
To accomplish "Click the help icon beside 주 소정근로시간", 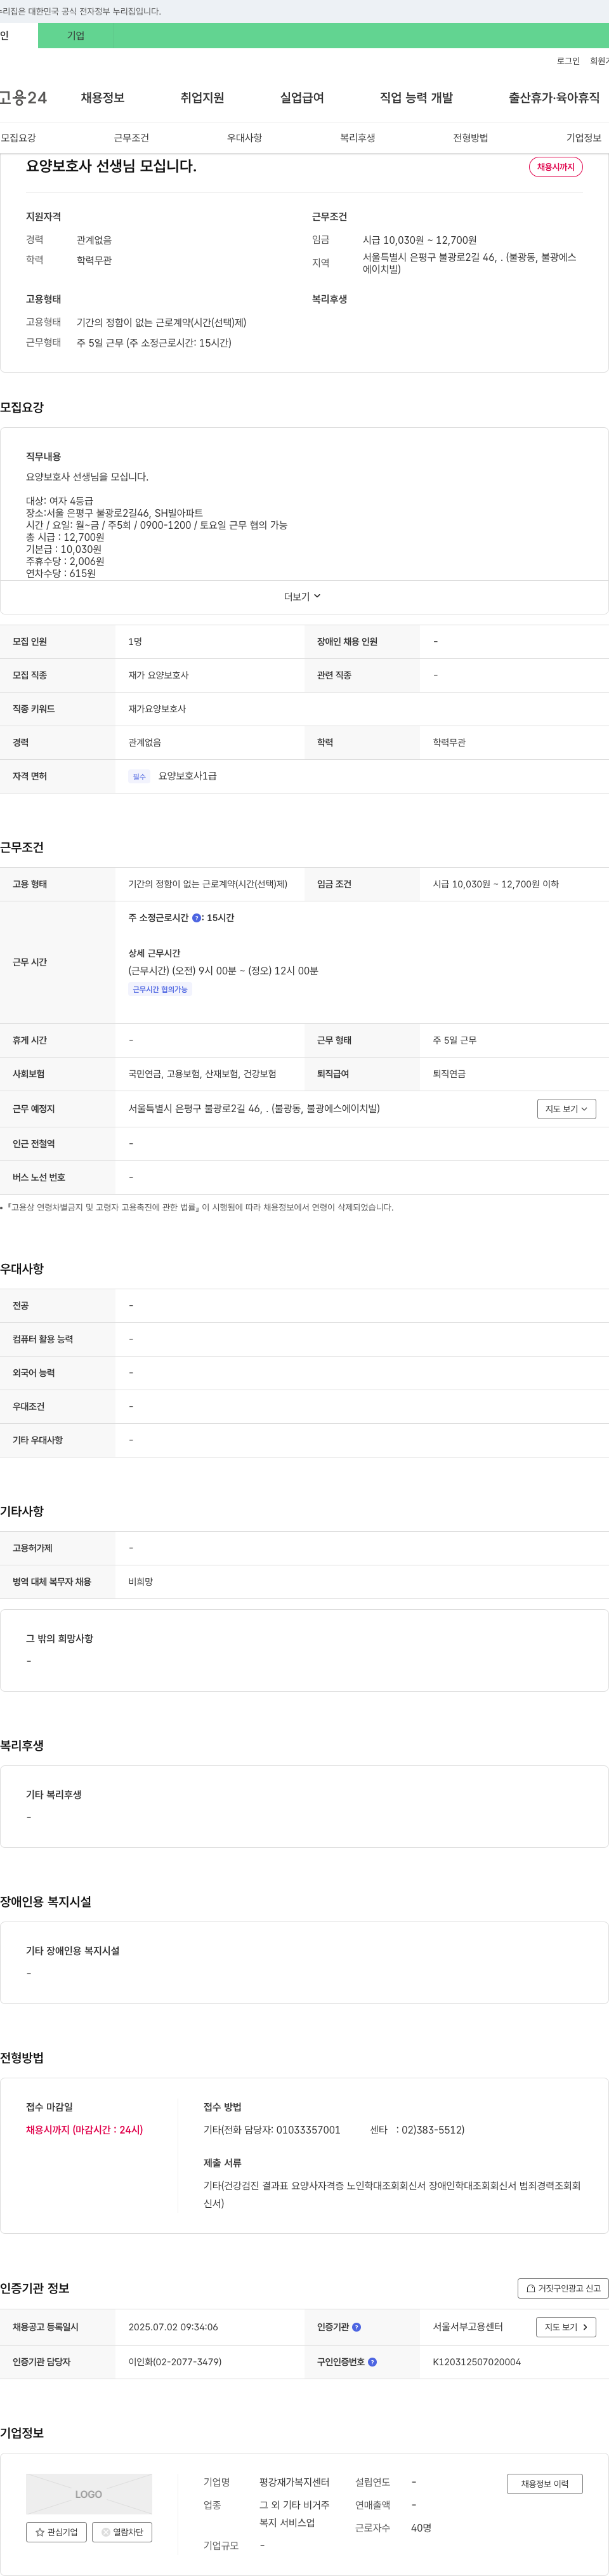I will (196, 917).
